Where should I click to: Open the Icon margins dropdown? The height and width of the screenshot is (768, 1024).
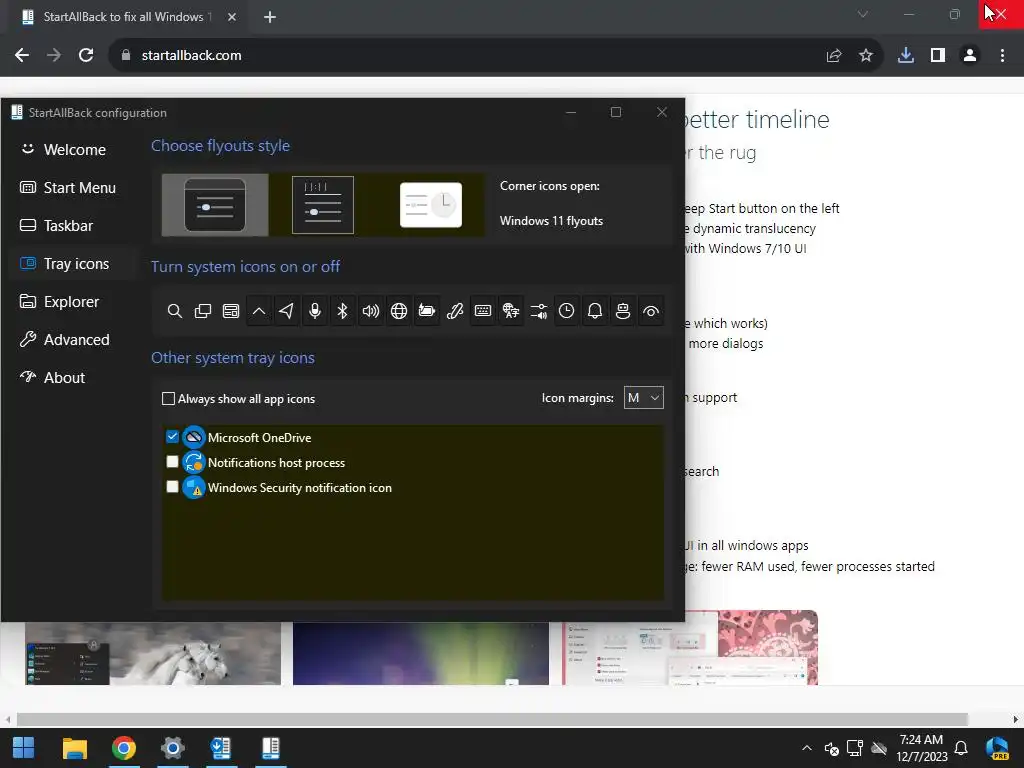point(644,398)
